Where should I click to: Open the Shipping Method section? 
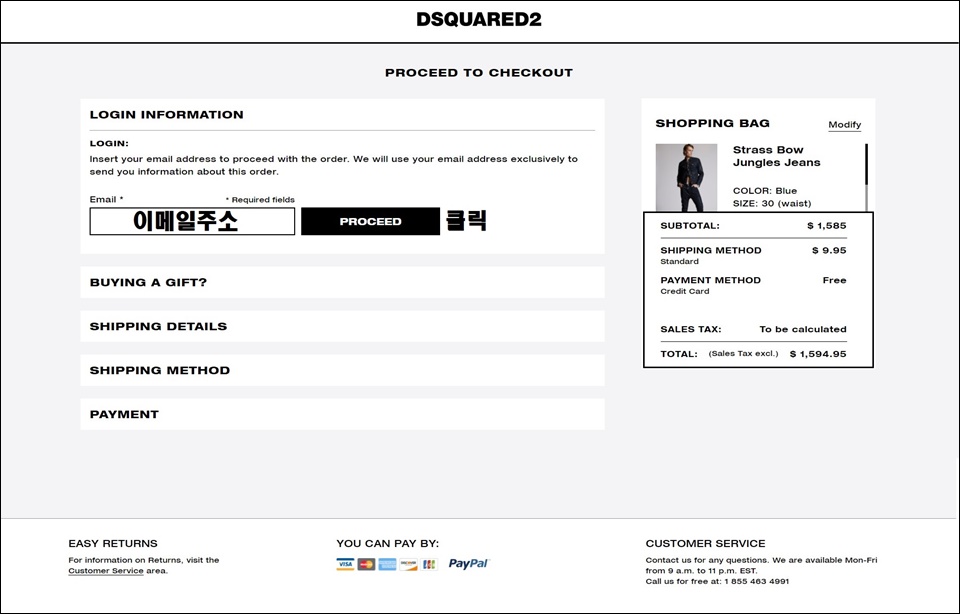click(342, 370)
